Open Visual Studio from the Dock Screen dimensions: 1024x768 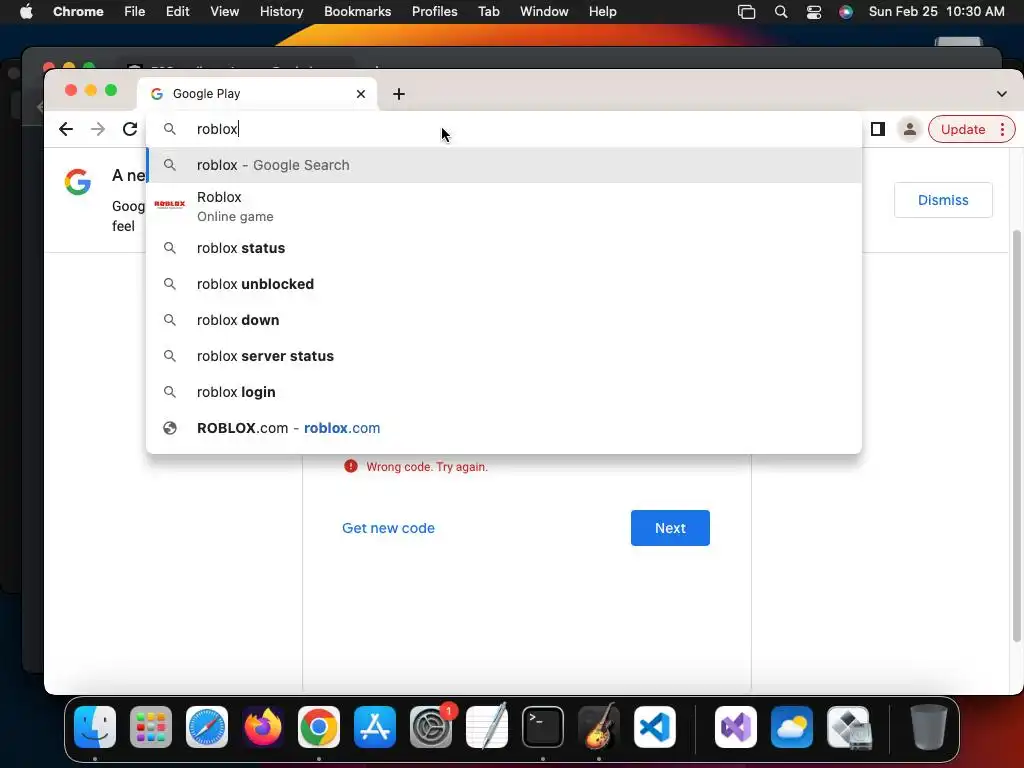click(736, 727)
